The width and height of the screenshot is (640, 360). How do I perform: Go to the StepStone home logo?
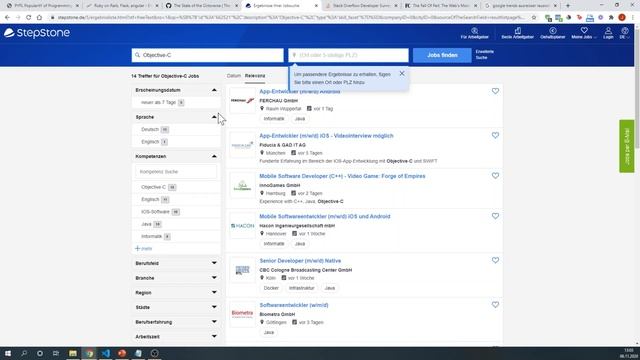point(37,33)
